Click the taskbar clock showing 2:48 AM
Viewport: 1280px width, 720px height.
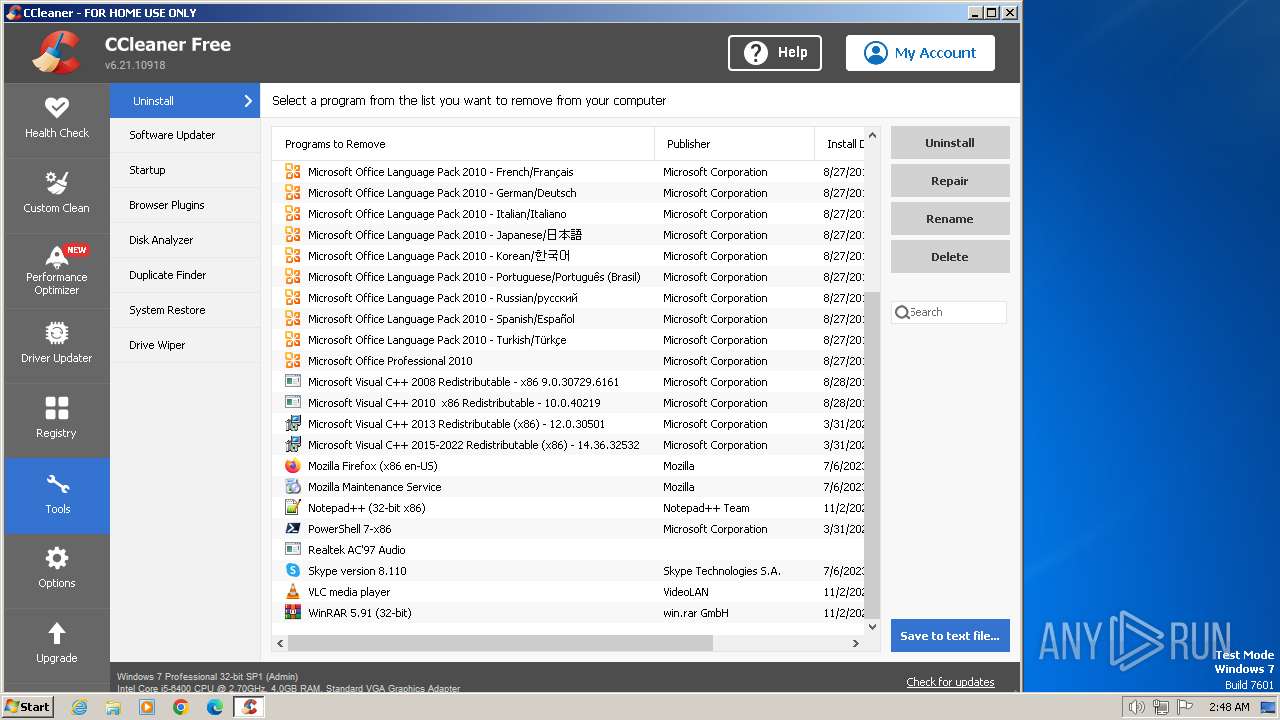point(1228,707)
